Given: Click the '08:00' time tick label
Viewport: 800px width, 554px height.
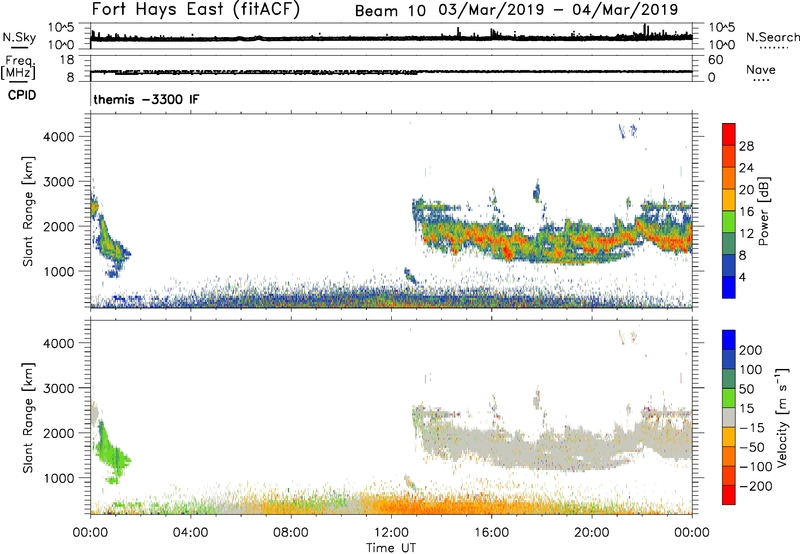Looking at the screenshot, I should tap(291, 533).
